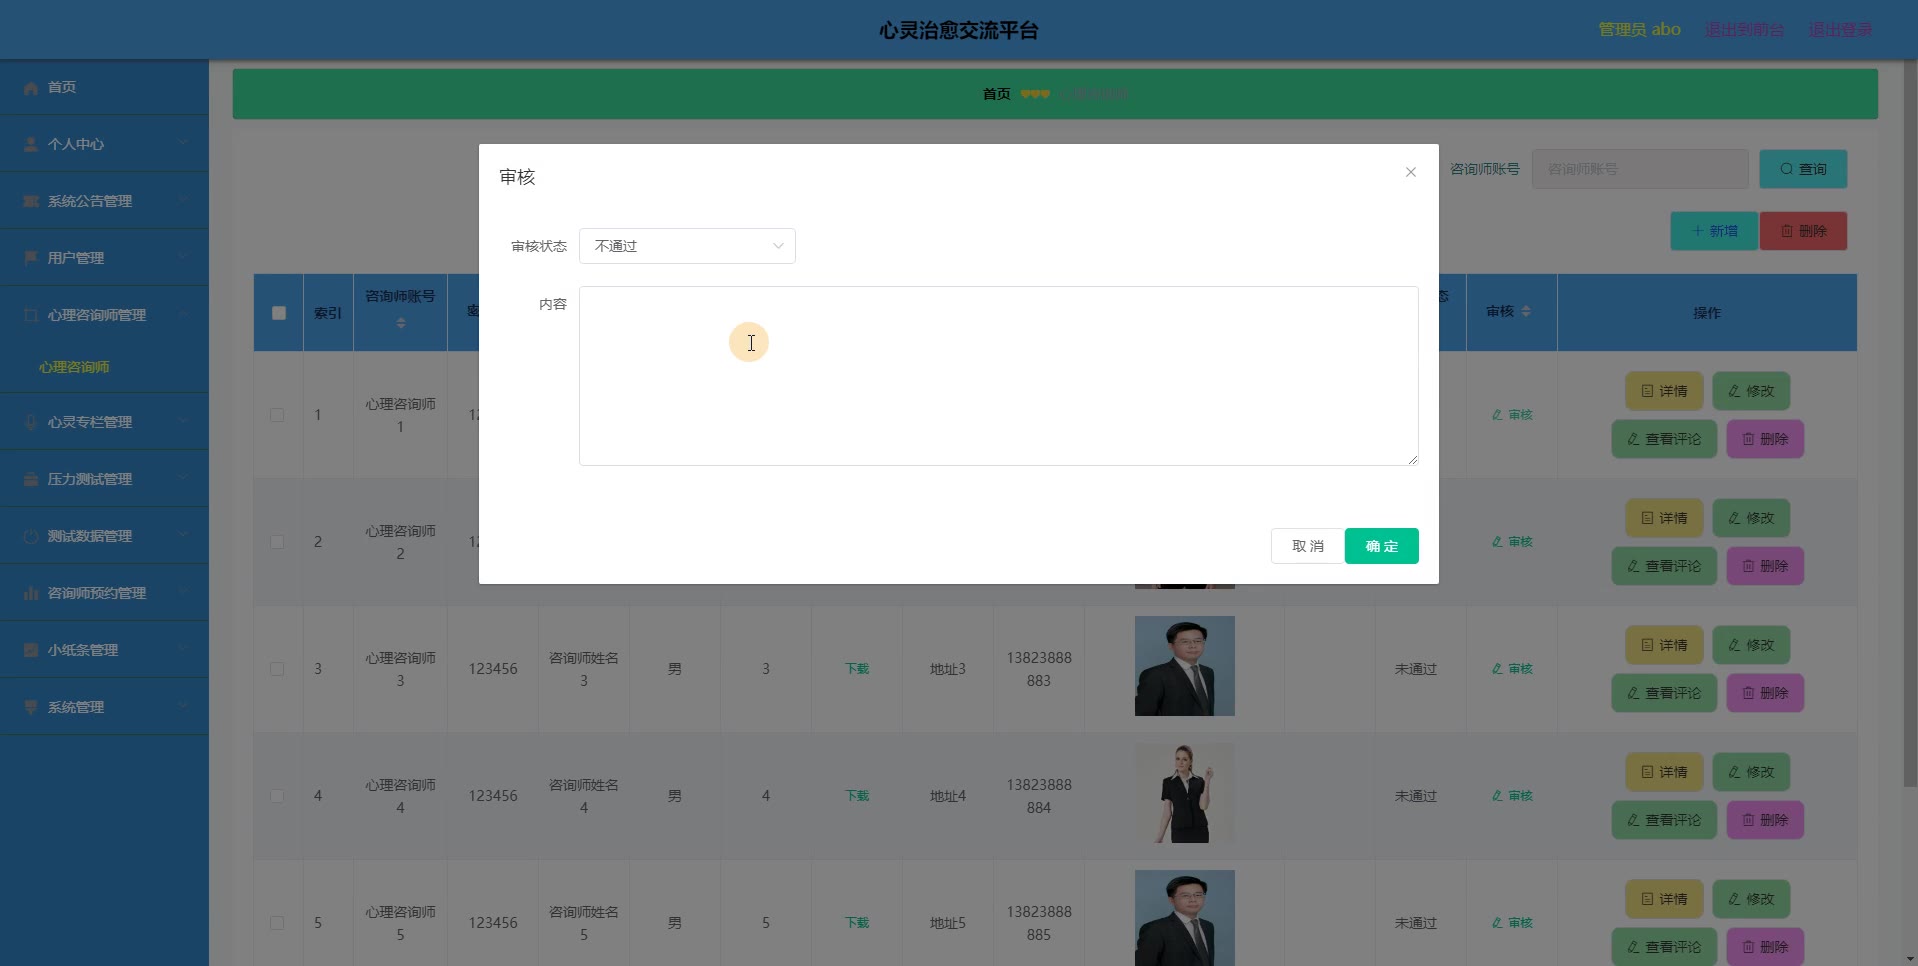Screen dimensions: 1918x966
Task: Expand 测试数据管理 using its chevron
Action: 183,536
